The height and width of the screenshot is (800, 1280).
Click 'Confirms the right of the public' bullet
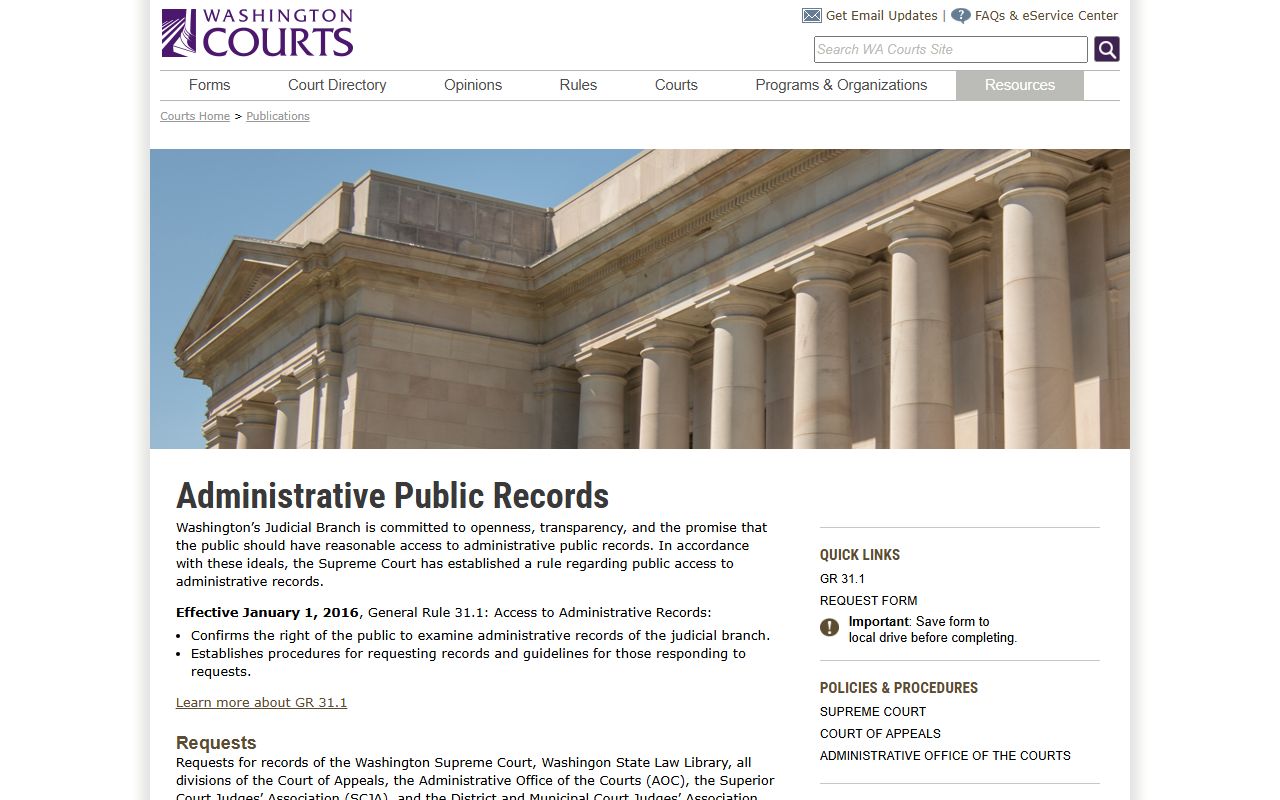[x=480, y=635]
